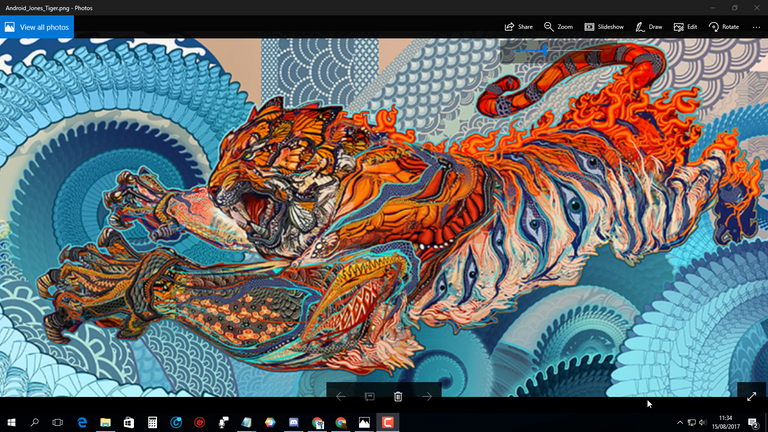Open the Windows Start menu
The width and height of the screenshot is (768, 432).
[x=11, y=422]
